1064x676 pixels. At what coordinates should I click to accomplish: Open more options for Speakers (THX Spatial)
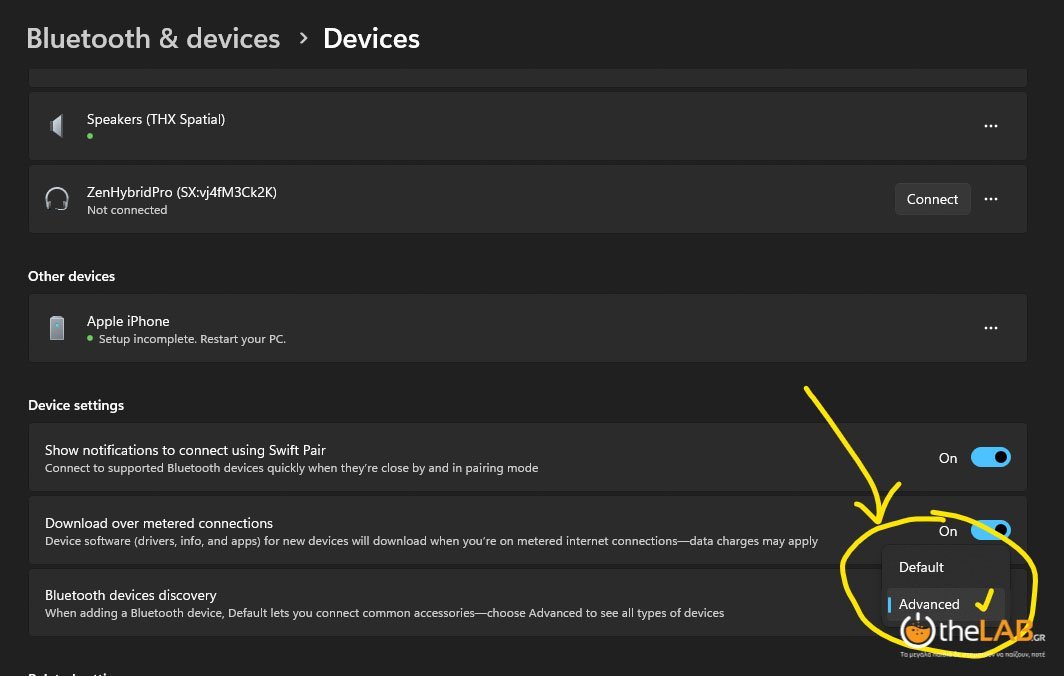pos(991,126)
